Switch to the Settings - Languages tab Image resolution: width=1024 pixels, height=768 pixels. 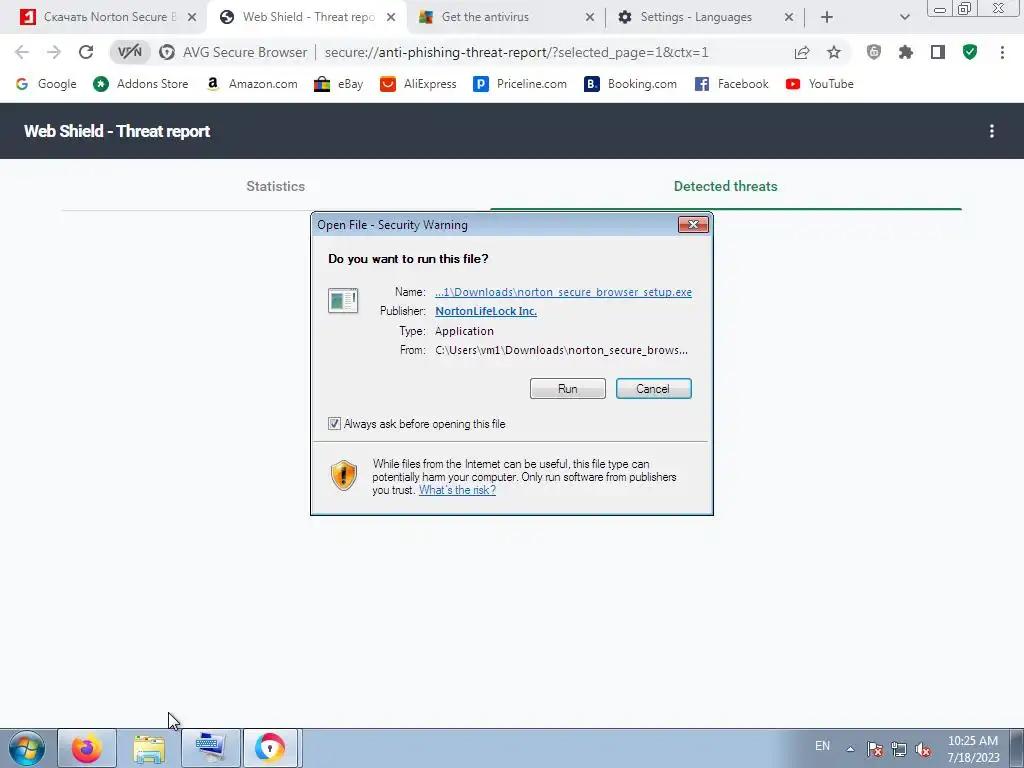click(696, 17)
